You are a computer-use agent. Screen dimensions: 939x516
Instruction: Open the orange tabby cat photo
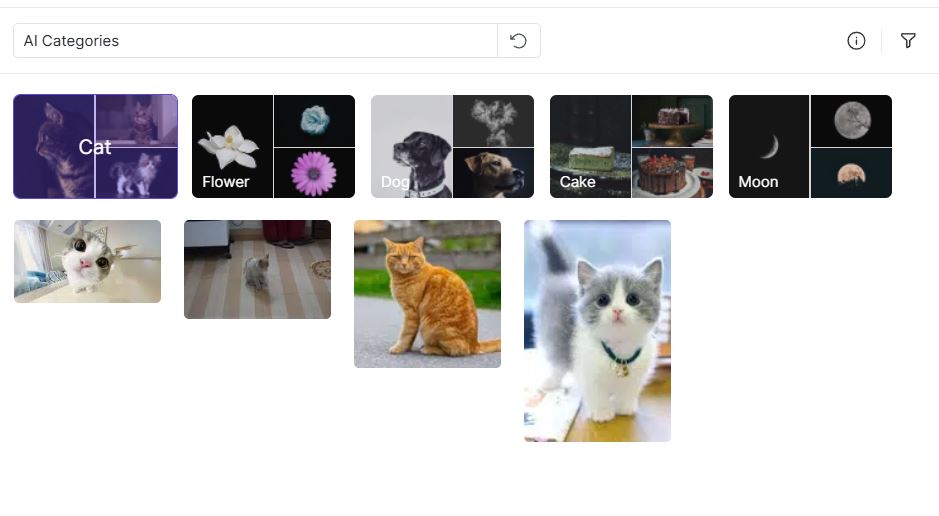(x=427, y=294)
